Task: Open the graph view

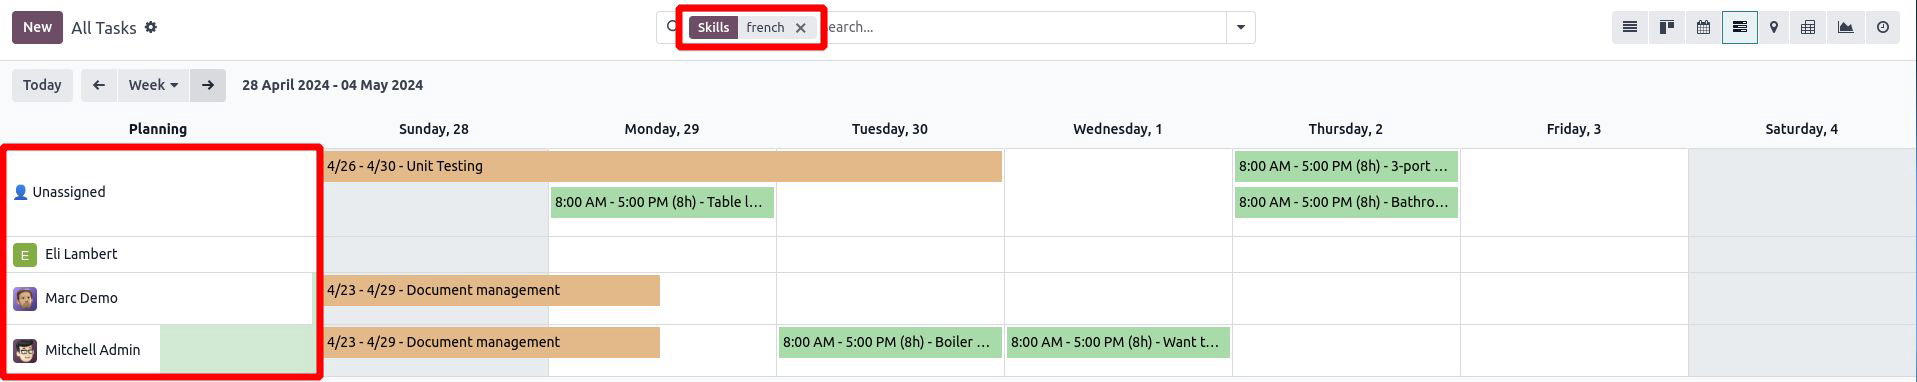Action: point(1846,27)
